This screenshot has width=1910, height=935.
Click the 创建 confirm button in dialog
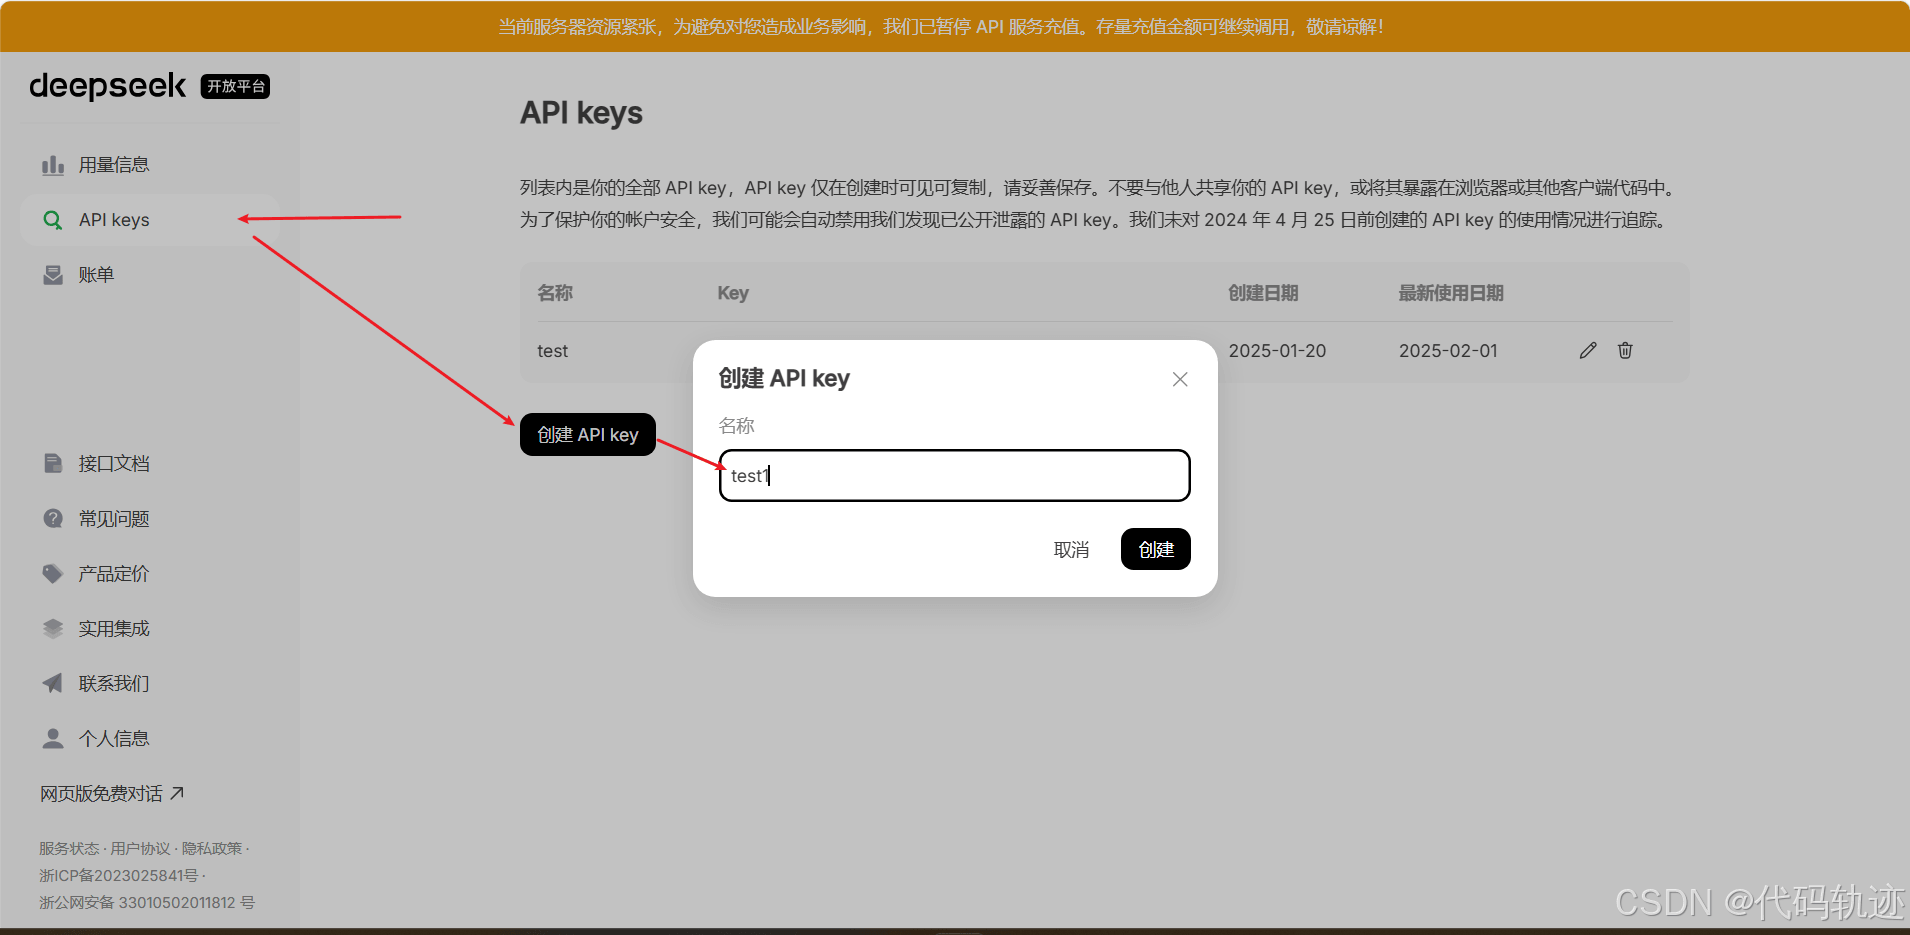1155,549
